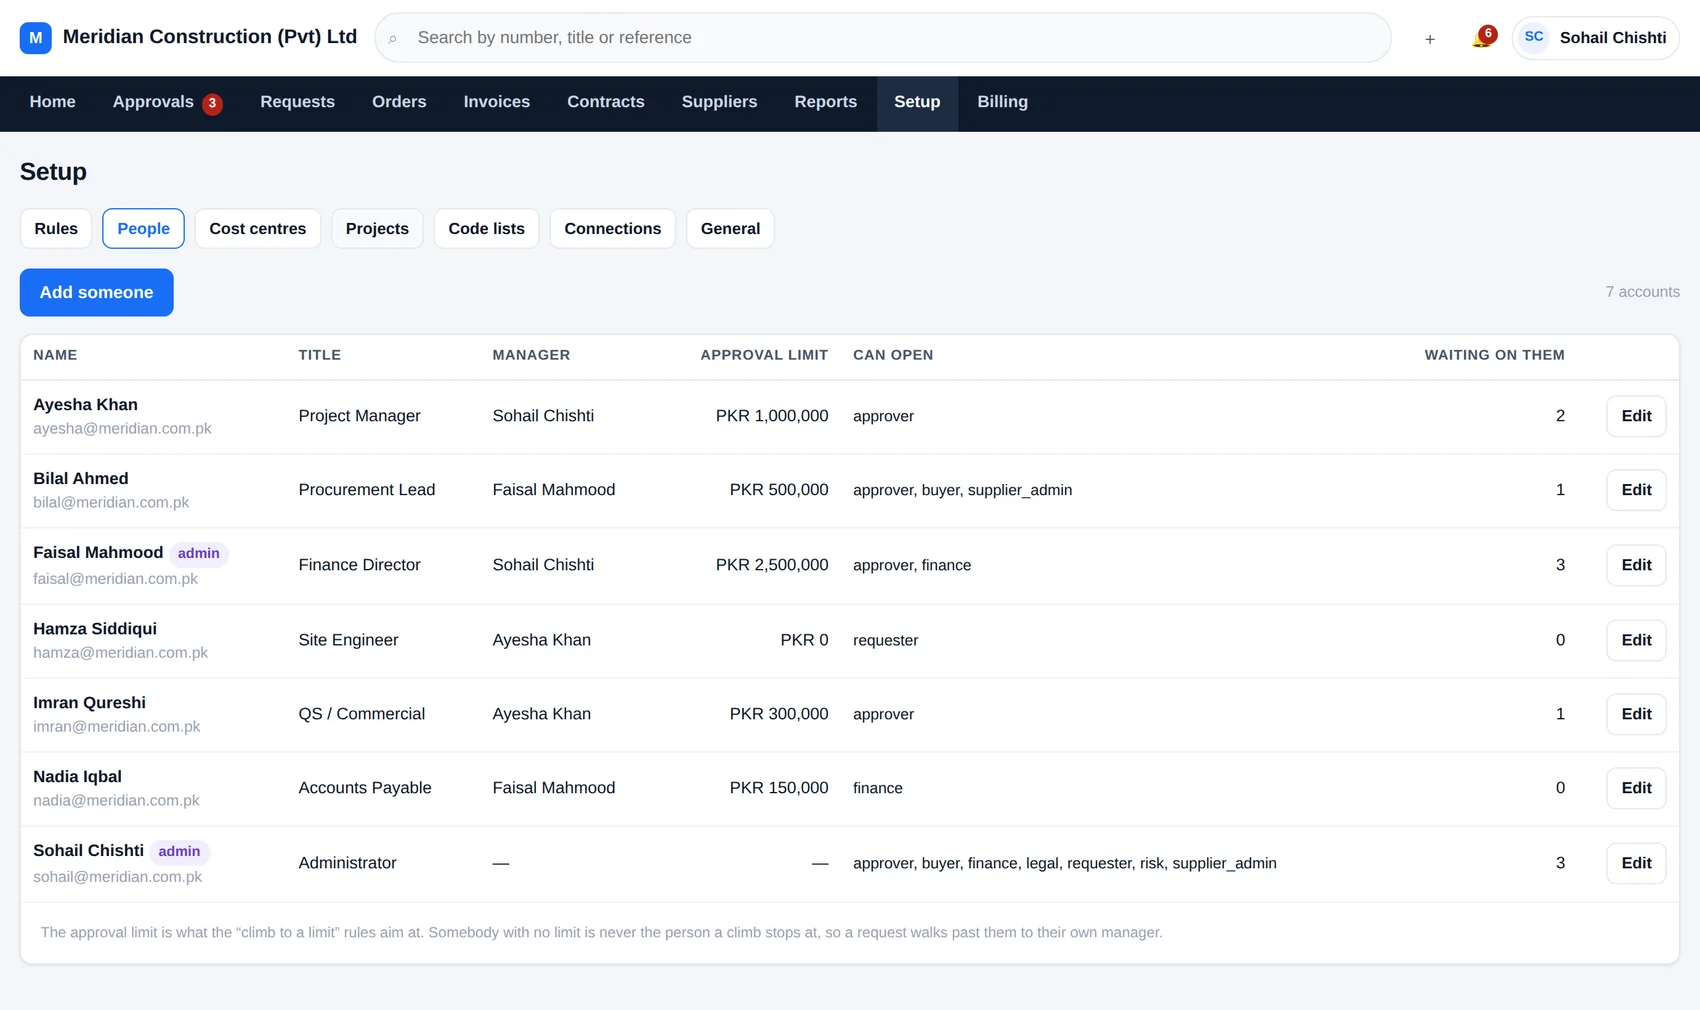Click the name Hamza Siddiqui
The width and height of the screenshot is (1700, 1010).
[x=95, y=629]
